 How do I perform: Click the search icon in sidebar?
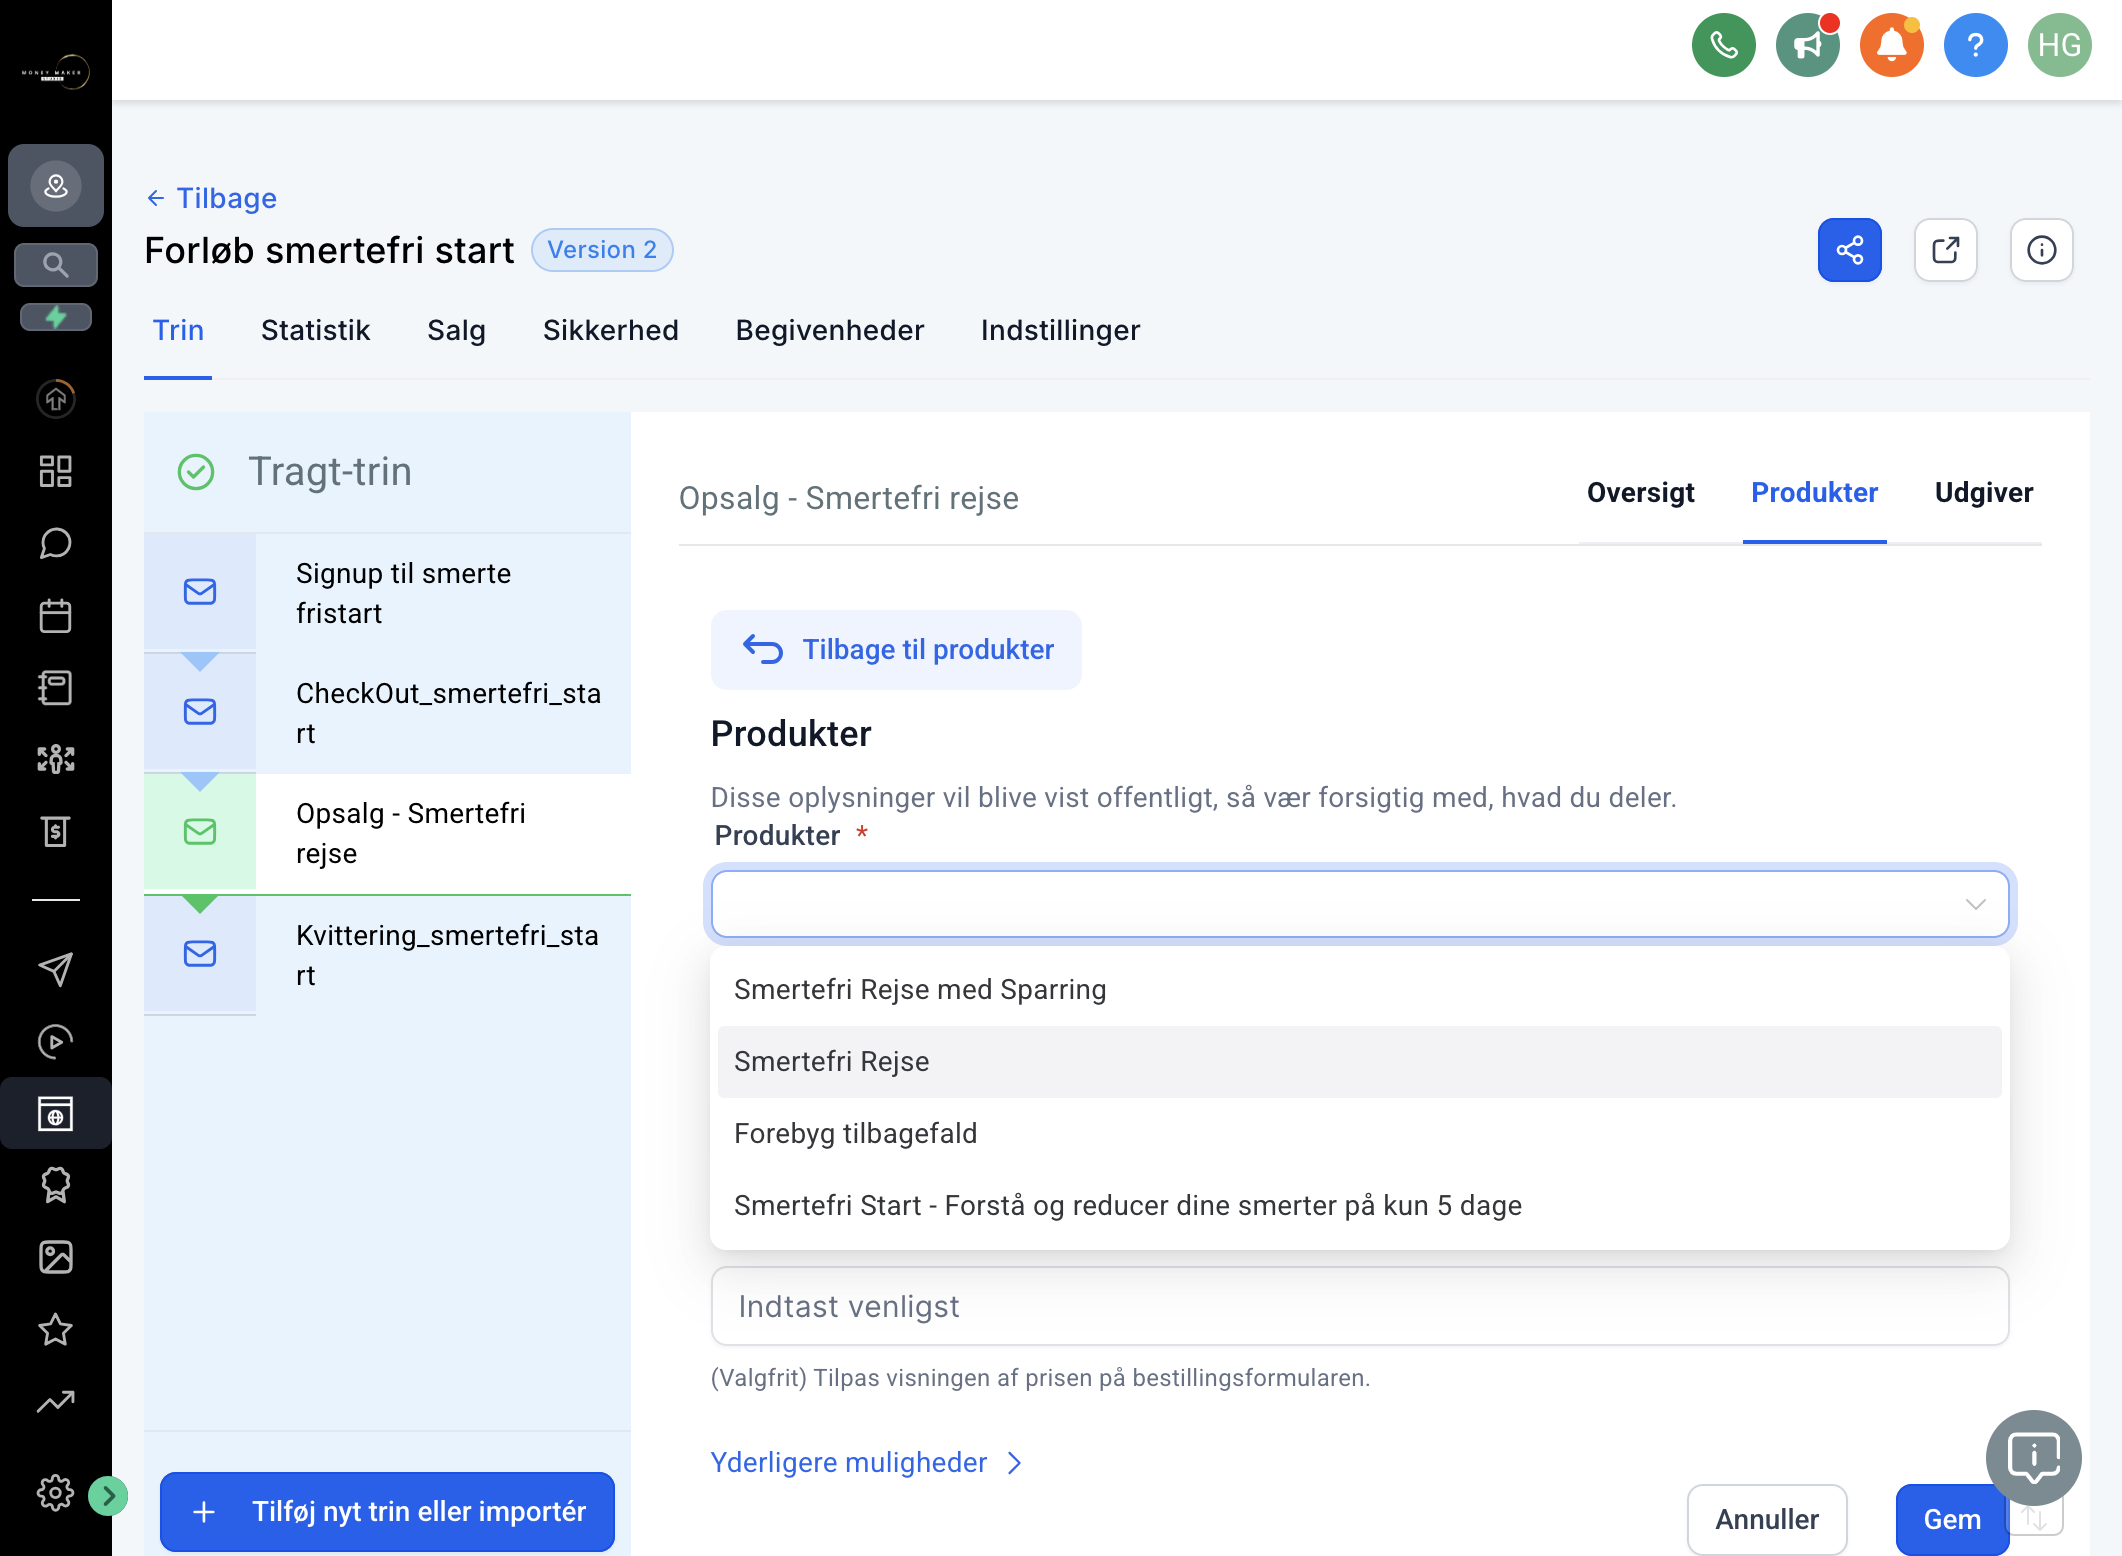(55, 265)
